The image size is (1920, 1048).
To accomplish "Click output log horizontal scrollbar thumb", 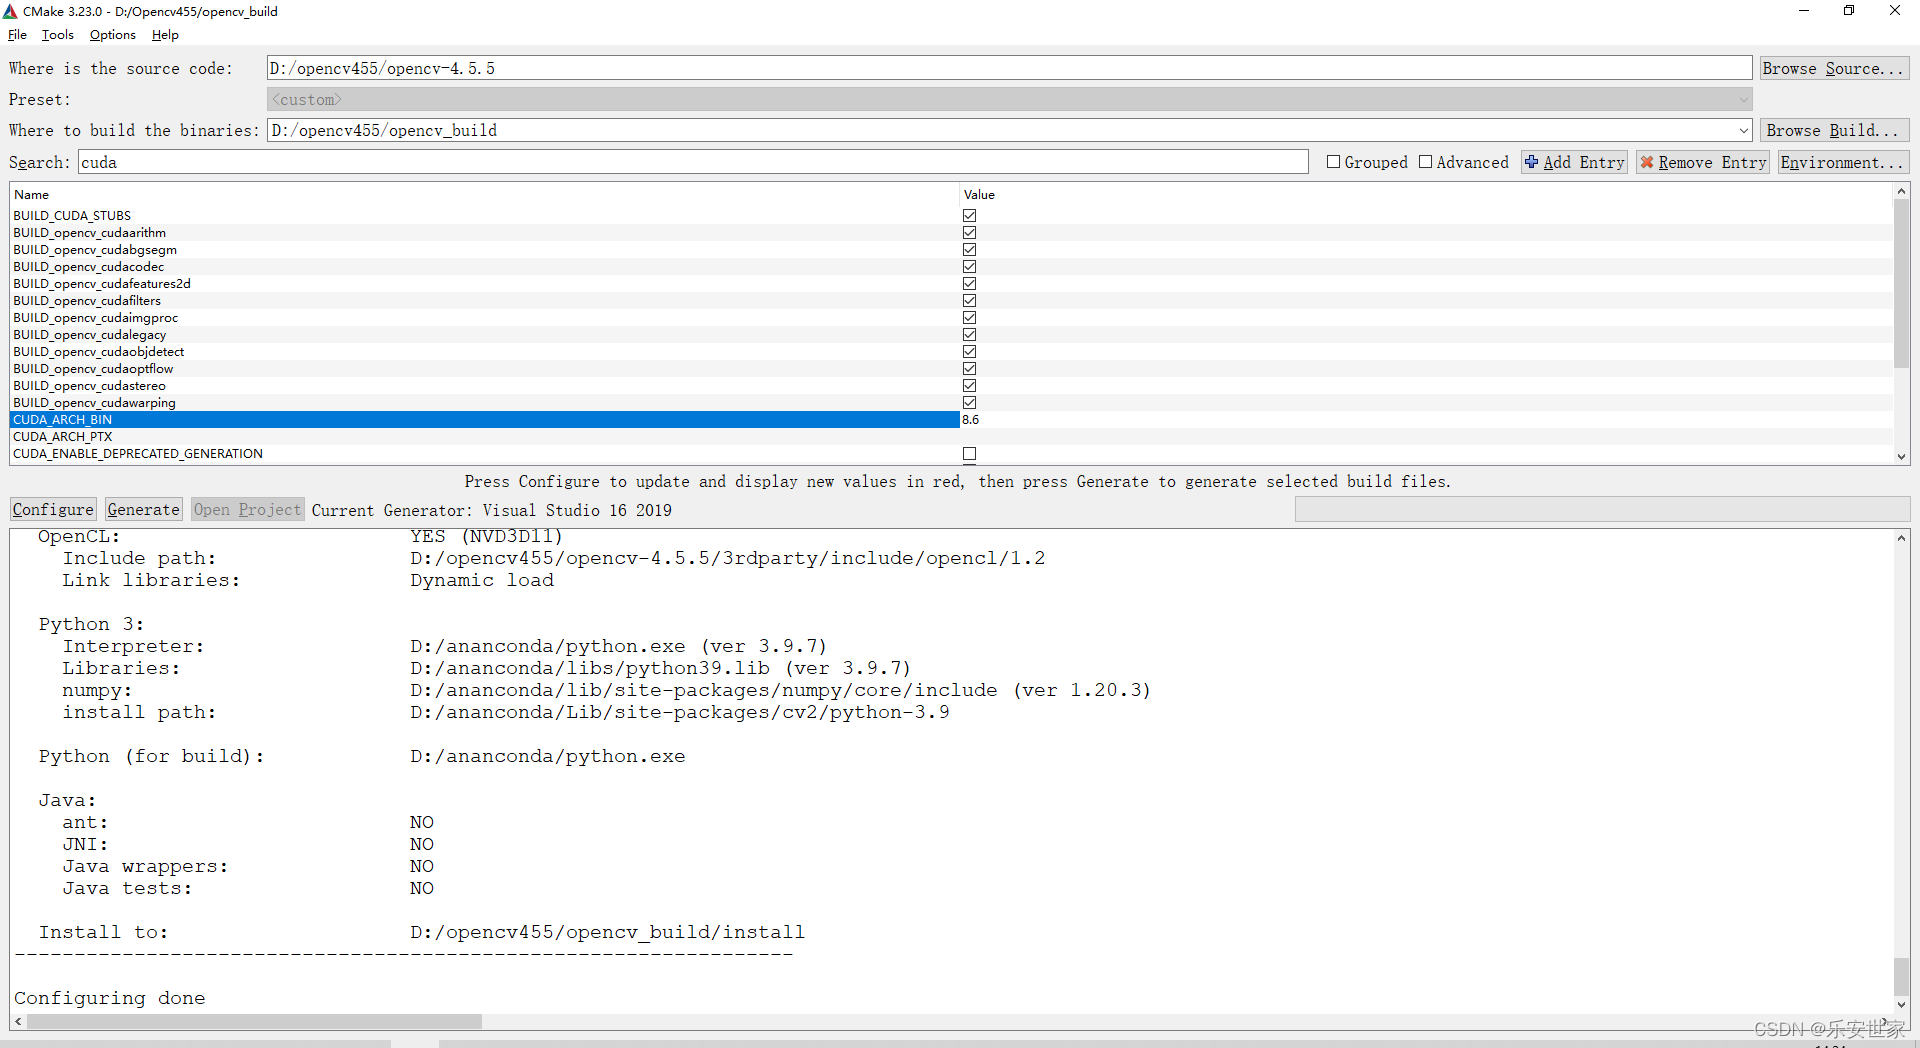I will tap(254, 1022).
